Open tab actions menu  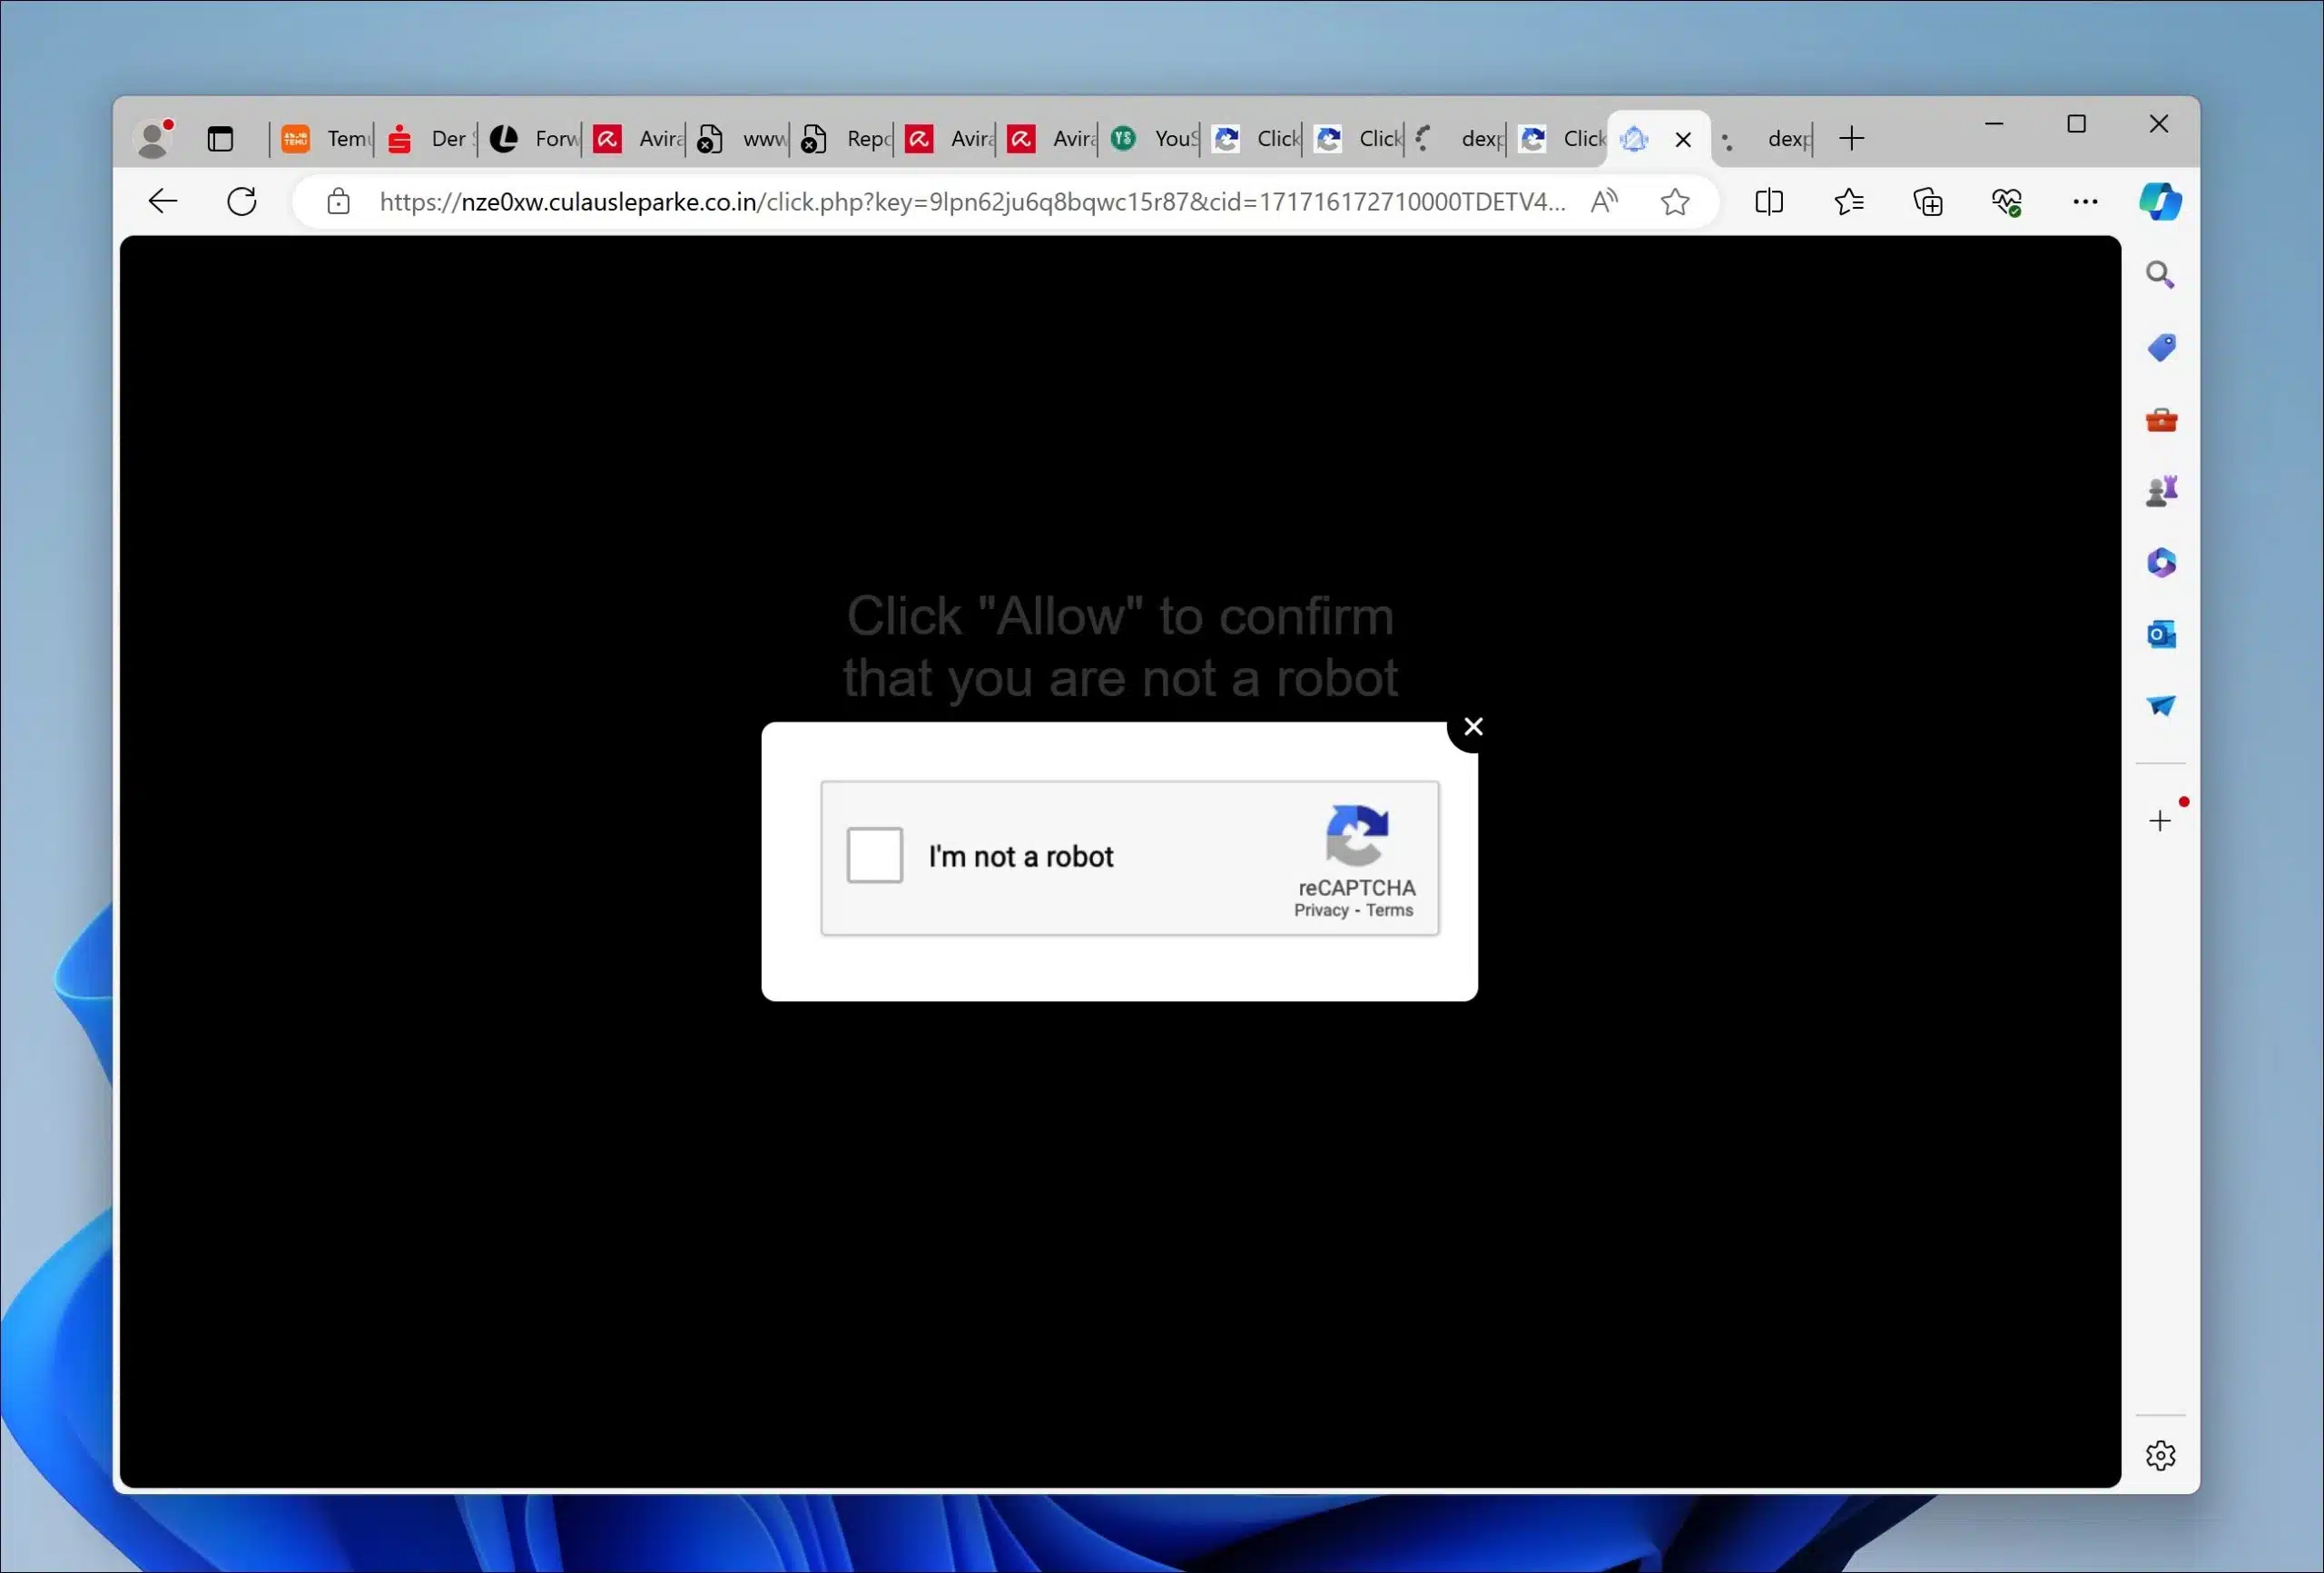[220, 138]
